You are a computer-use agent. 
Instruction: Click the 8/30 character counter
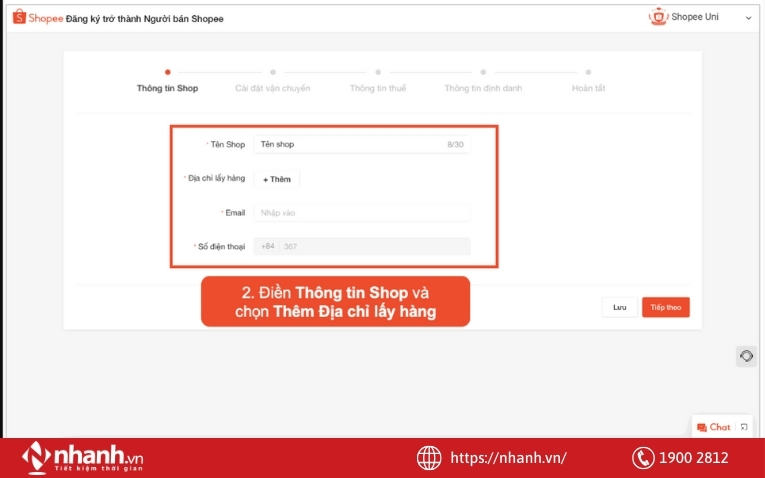[x=455, y=145]
